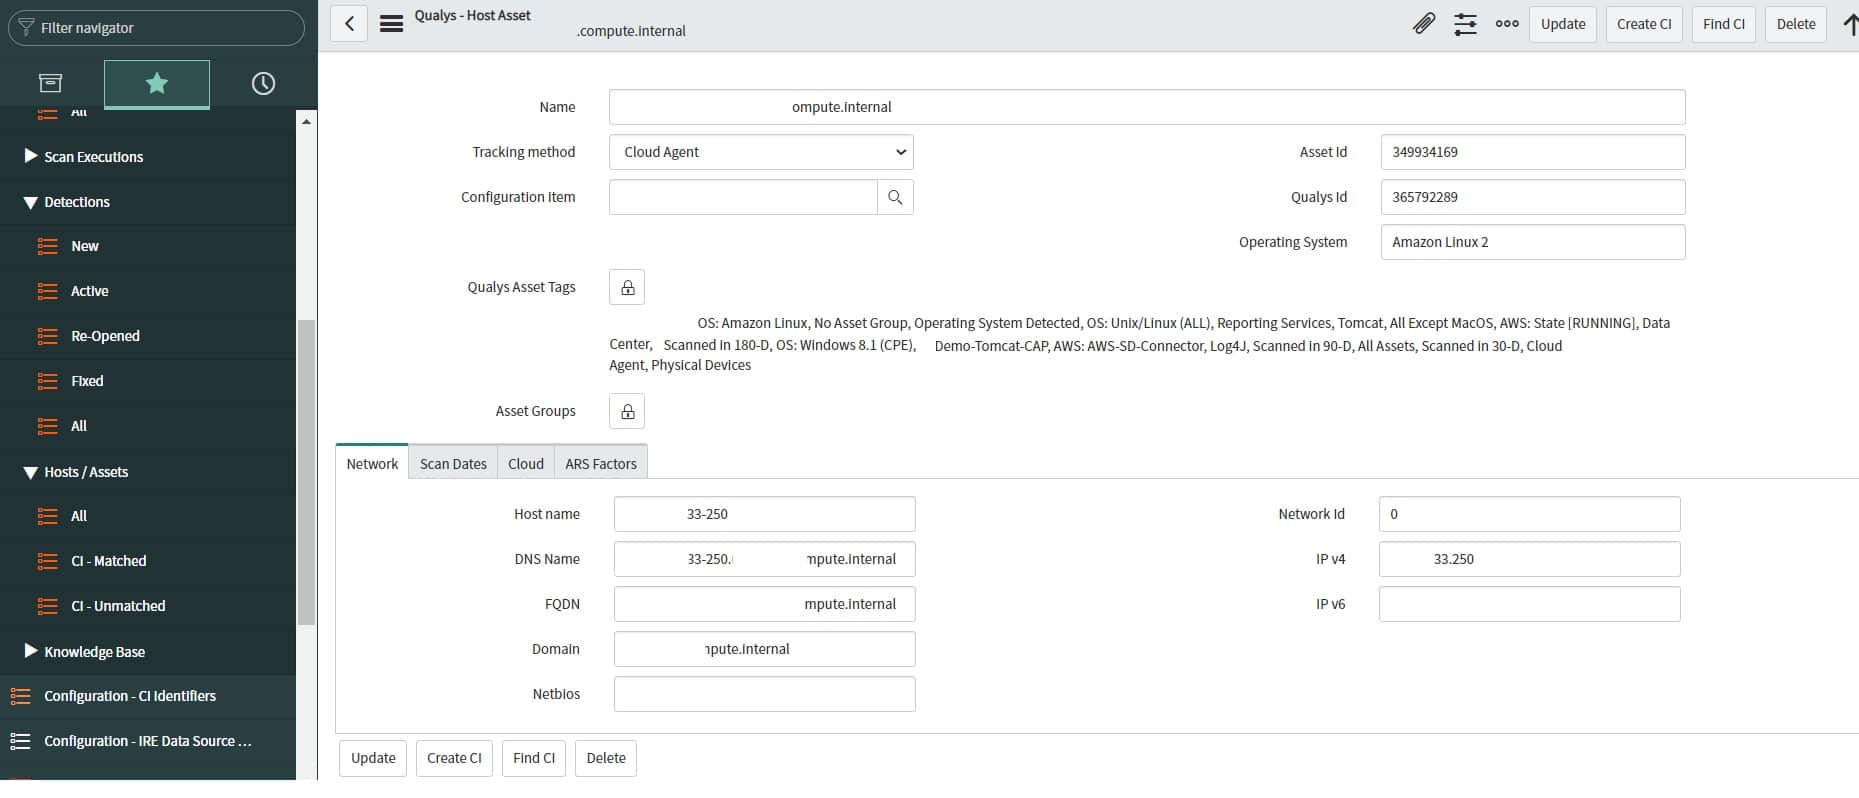Expand the Knowledge Base section
This screenshot has height=798, width=1859.
point(30,651)
